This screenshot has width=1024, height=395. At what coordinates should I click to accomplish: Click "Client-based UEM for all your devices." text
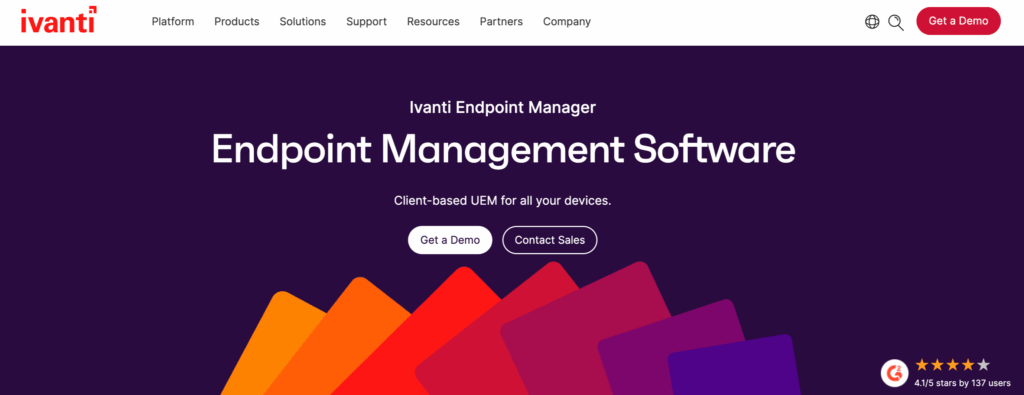(x=502, y=200)
